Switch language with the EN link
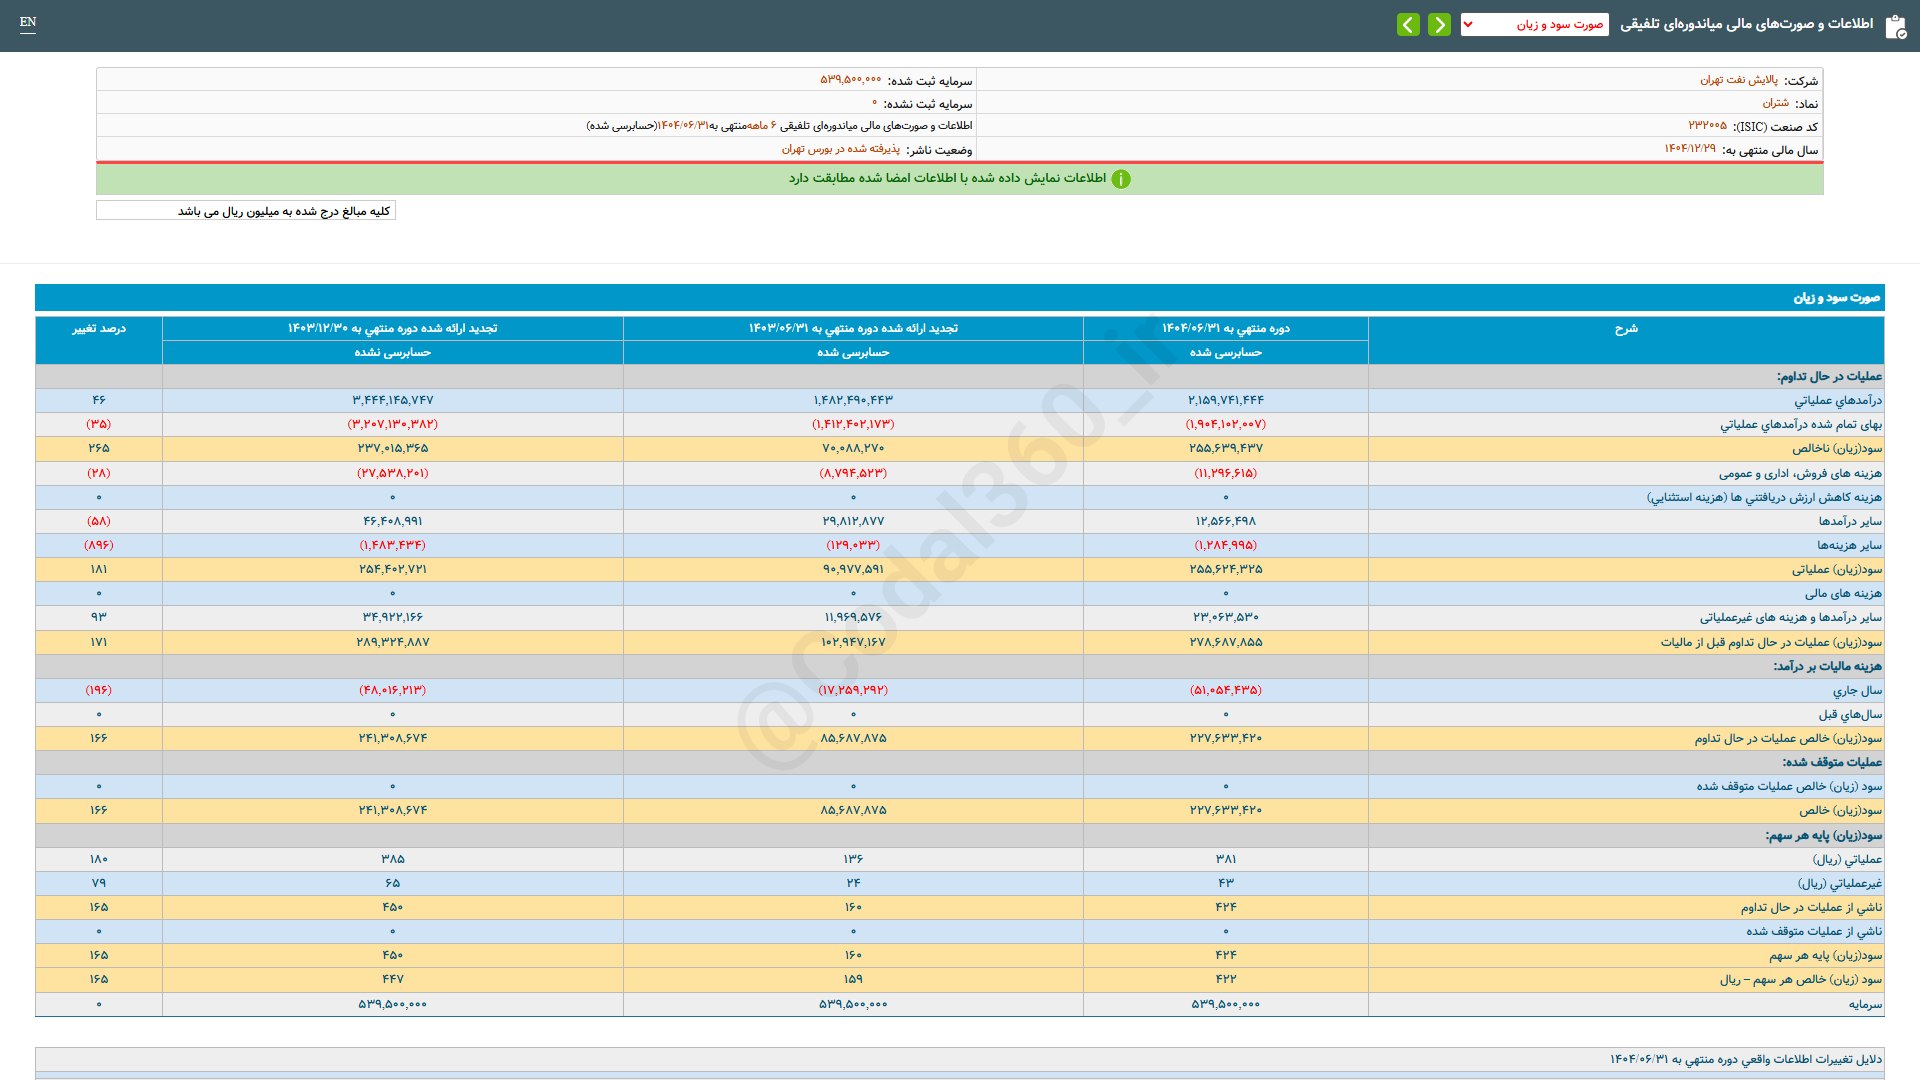 point(28,22)
